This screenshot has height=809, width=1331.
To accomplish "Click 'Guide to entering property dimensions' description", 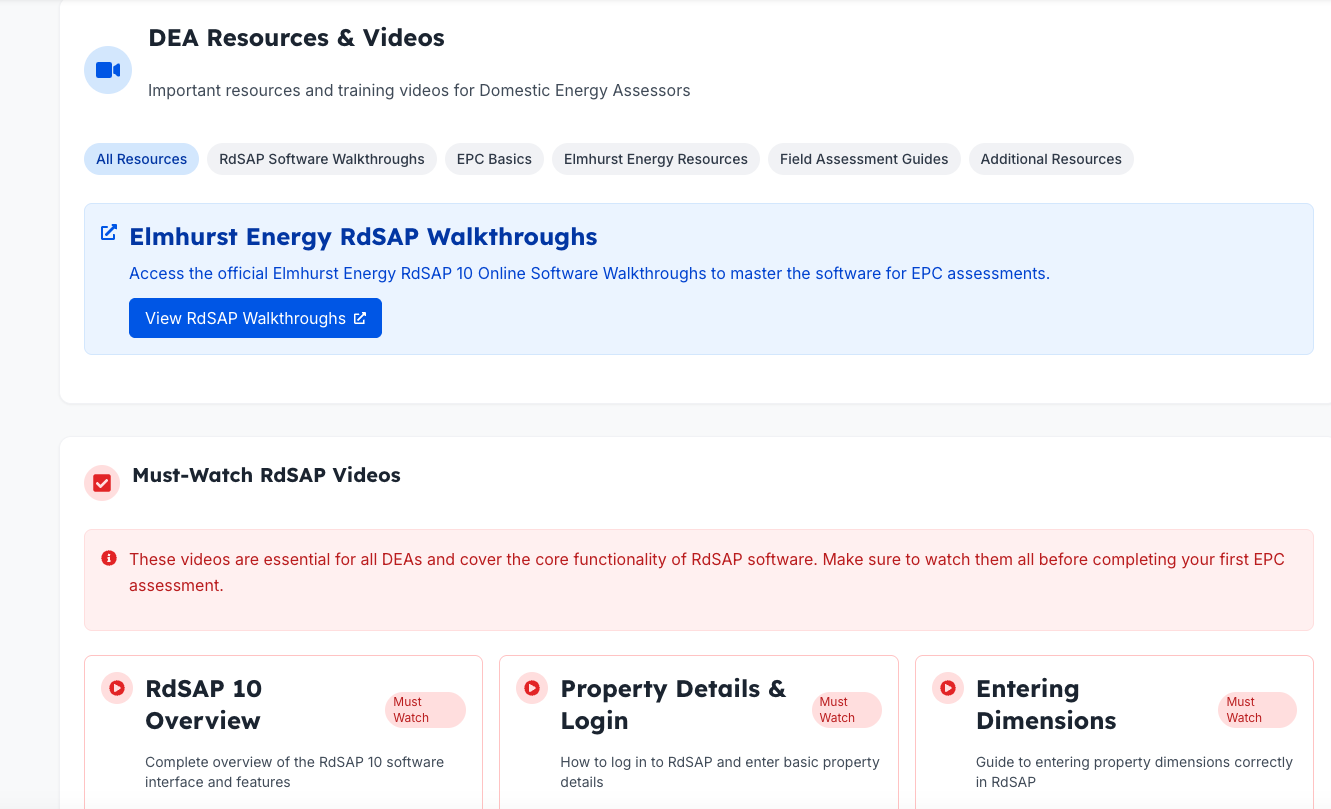I will tap(1134, 772).
